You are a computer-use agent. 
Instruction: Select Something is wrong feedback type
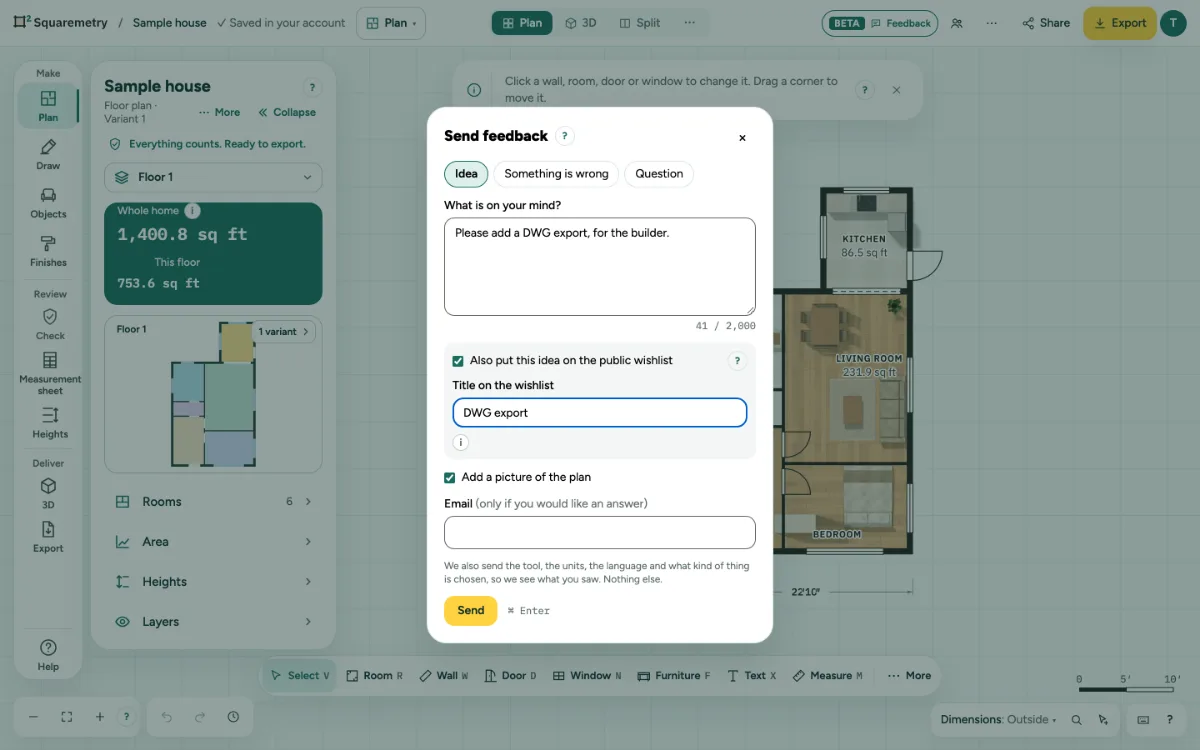tap(556, 174)
